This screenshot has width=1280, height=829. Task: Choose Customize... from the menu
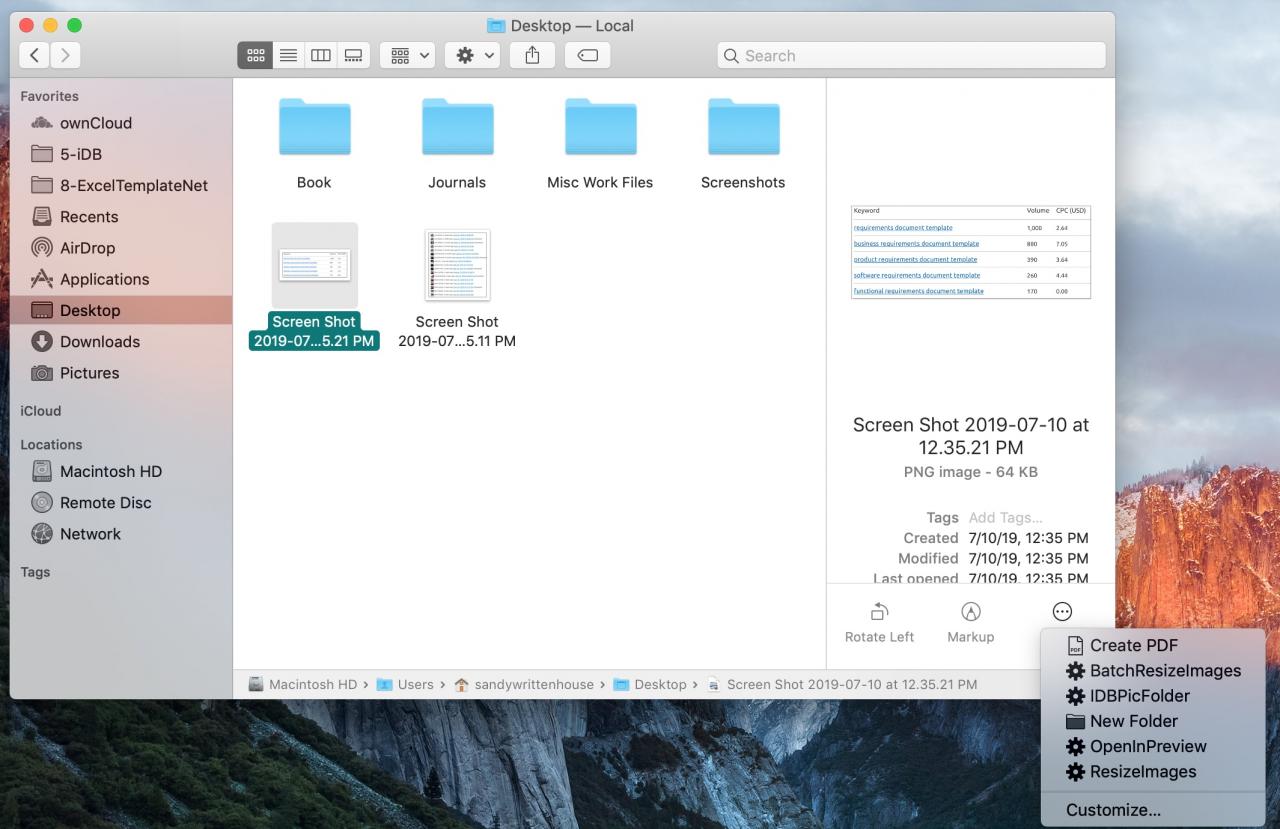pyautogui.click(x=1153, y=810)
